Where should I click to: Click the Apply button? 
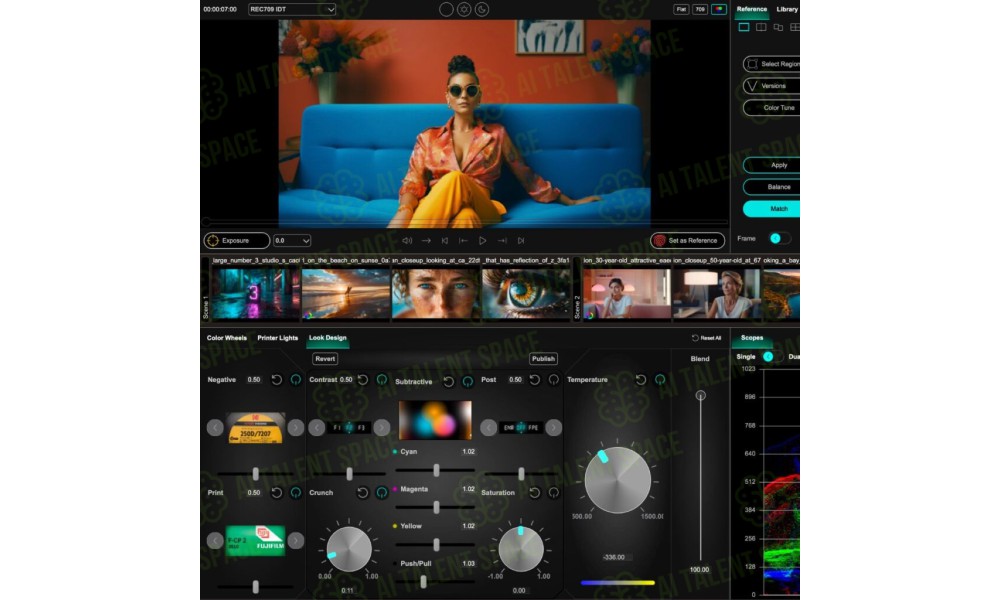pyautogui.click(x=772, y=165)
